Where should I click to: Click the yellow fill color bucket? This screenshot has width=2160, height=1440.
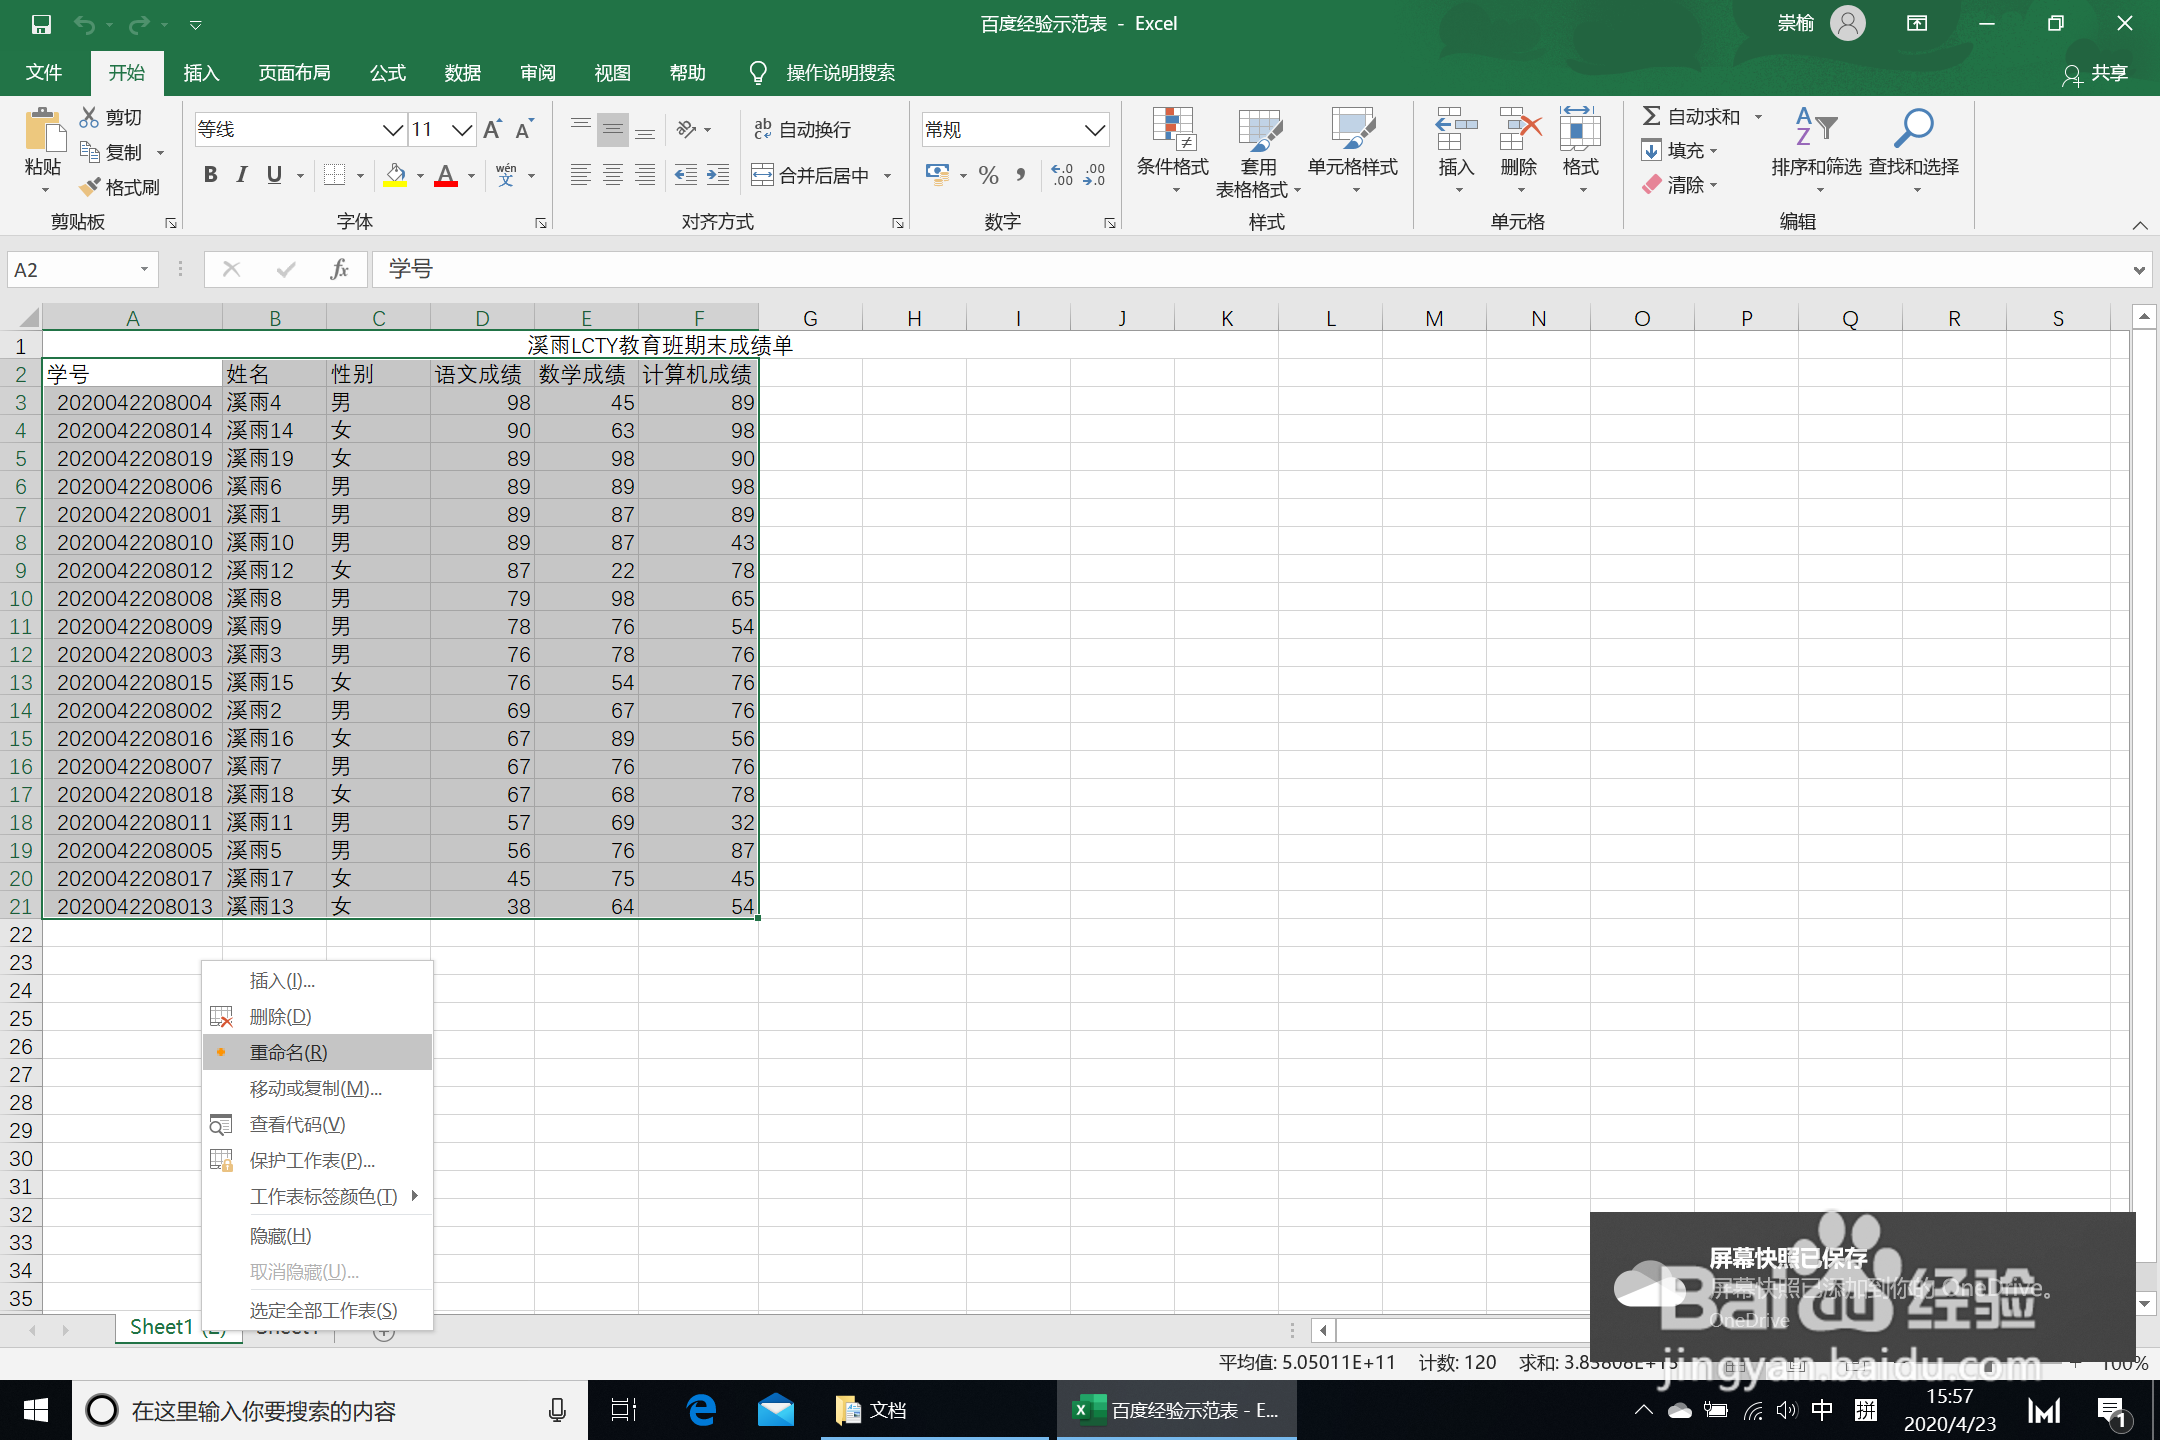pos(396,175)
